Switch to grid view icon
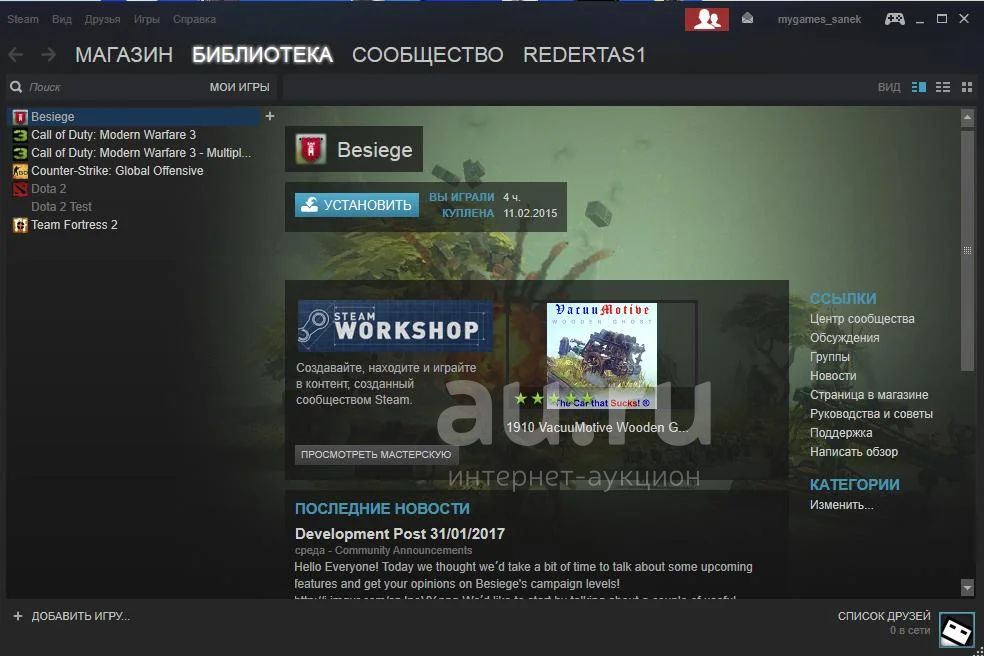Viewport: 984px width, 656px height. 966,87
